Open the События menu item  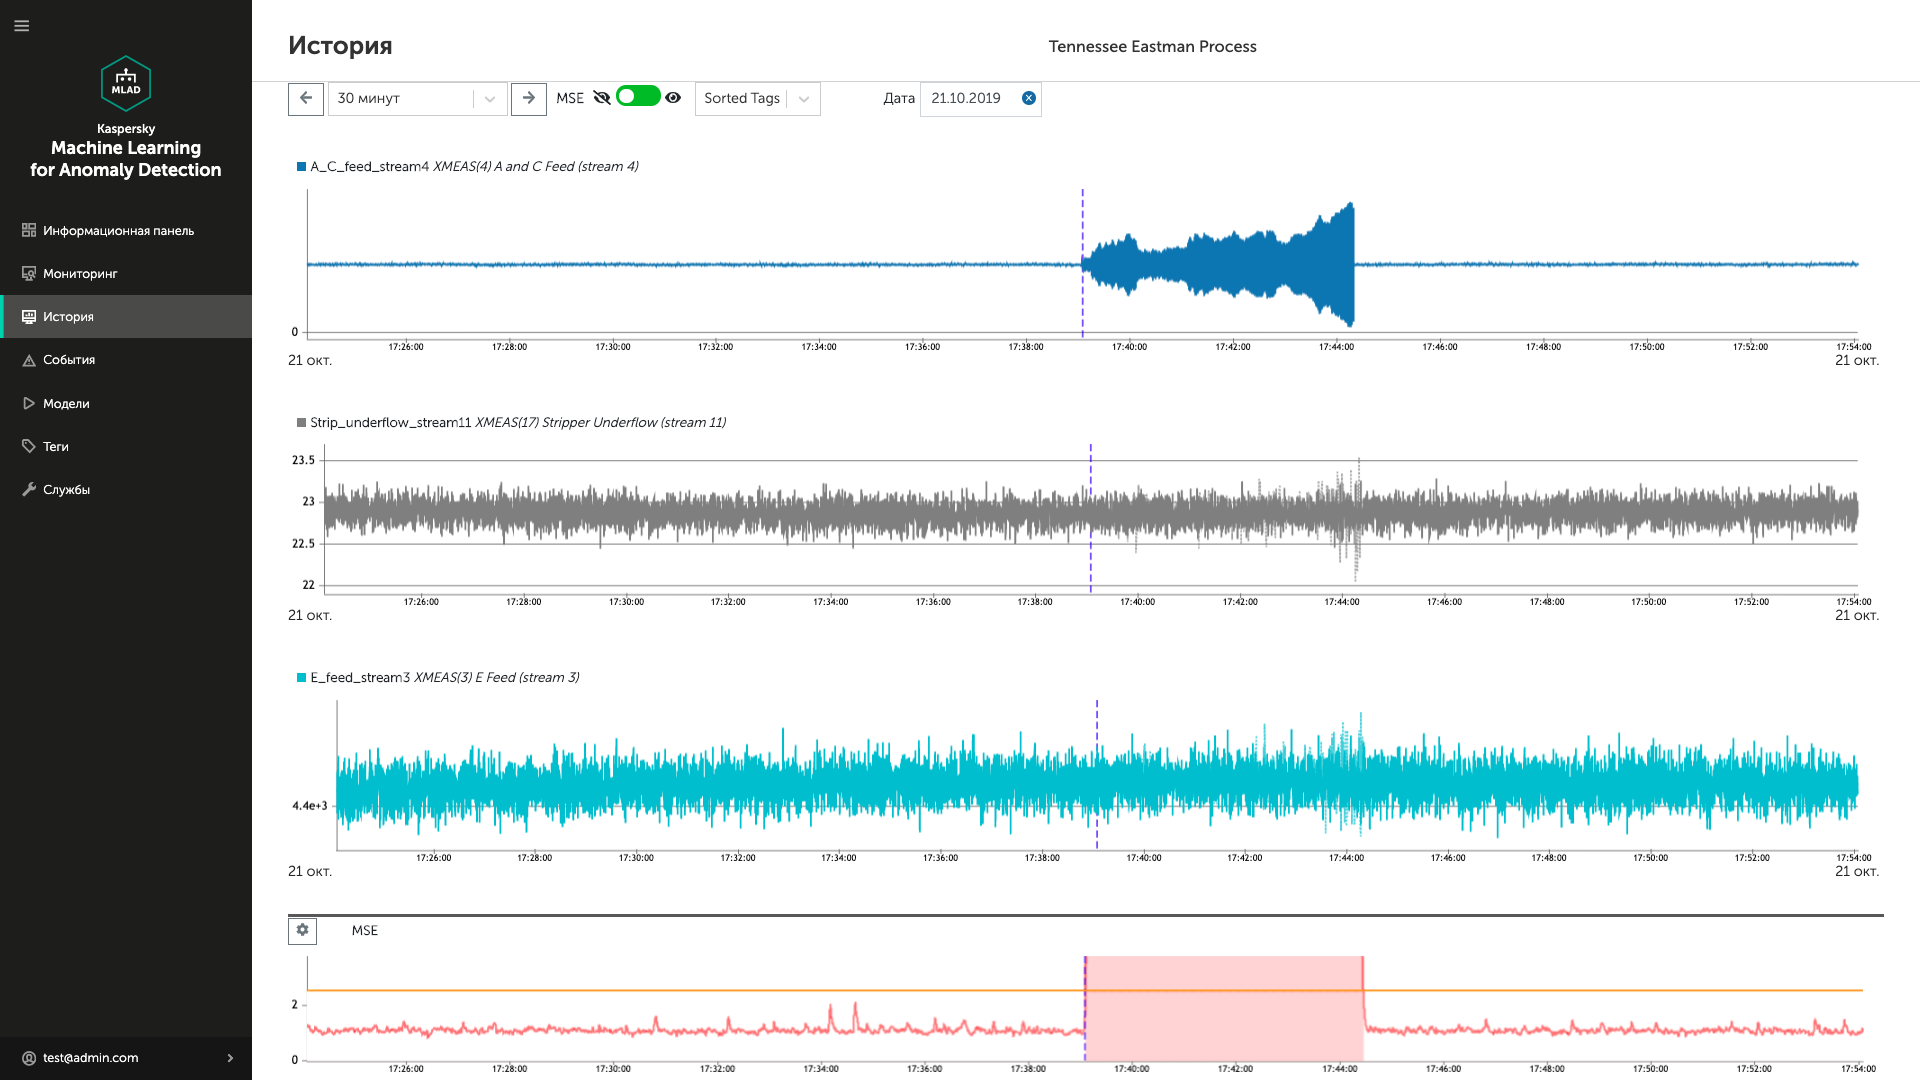[x=69, y=360]
